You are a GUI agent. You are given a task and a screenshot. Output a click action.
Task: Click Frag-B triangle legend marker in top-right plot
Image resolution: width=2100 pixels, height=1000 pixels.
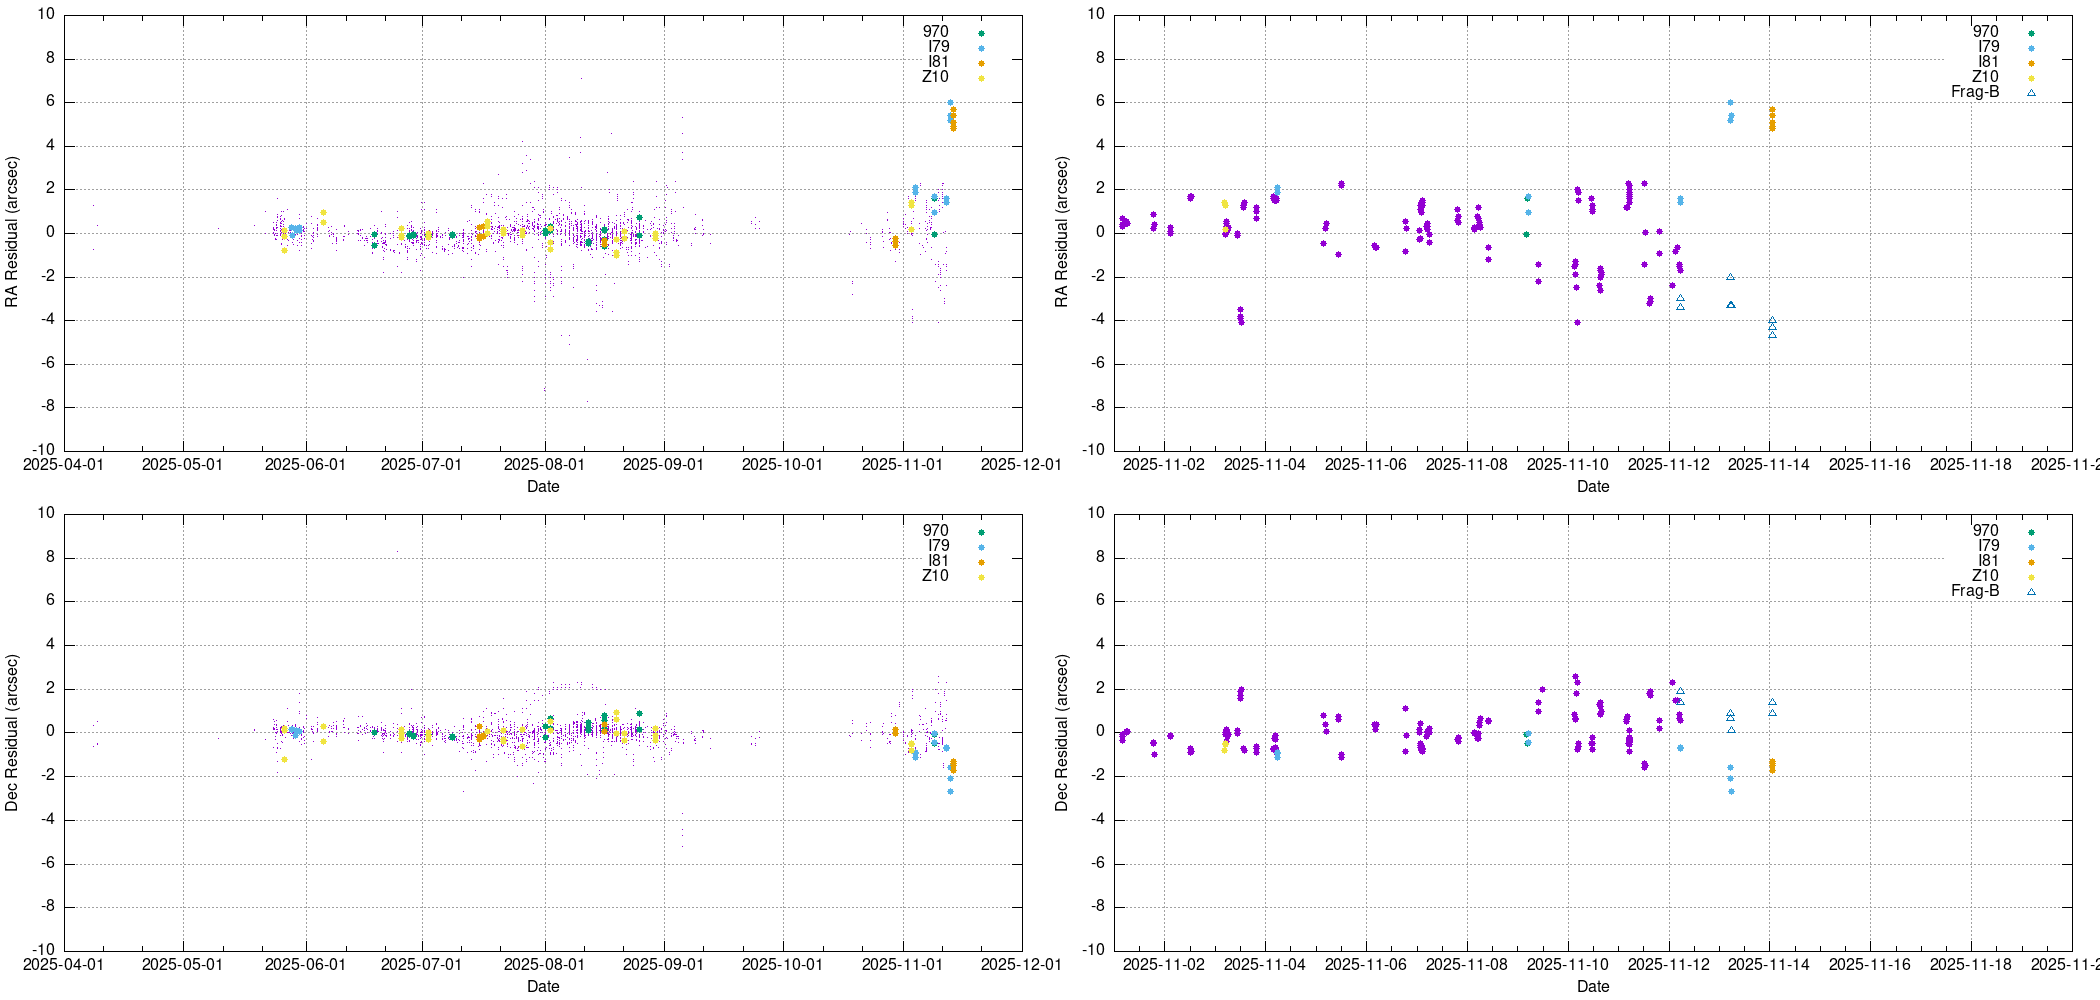click(2031, 93)
